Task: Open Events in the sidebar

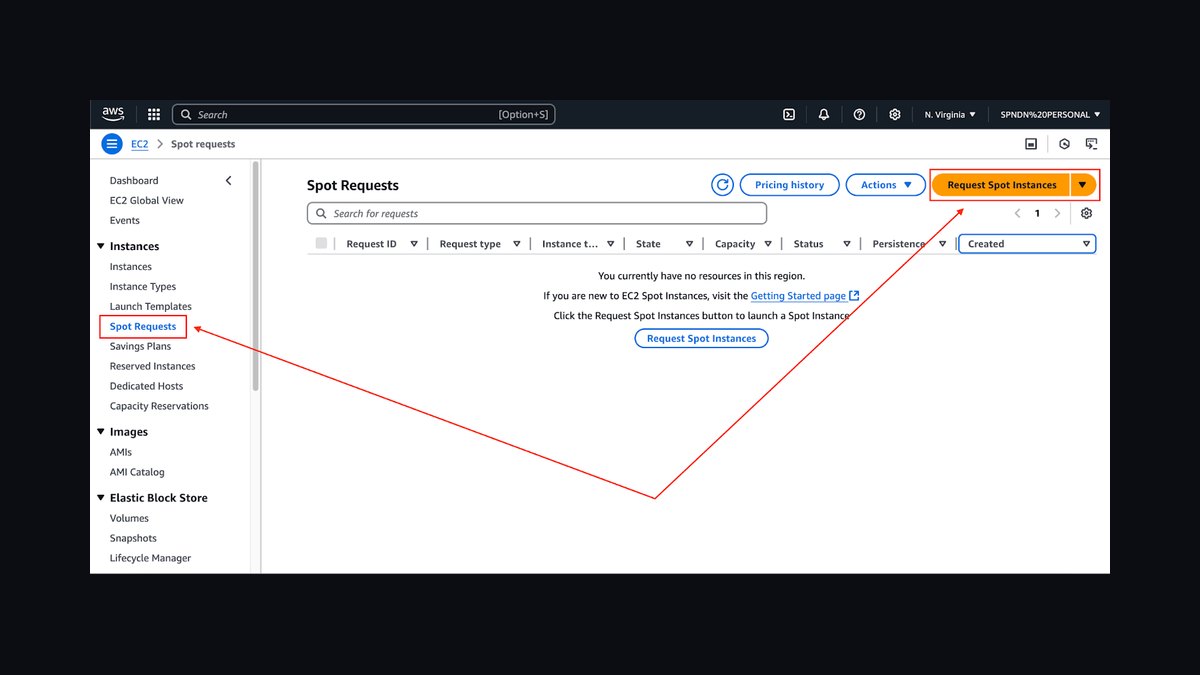Action: [x=125, y=221]
